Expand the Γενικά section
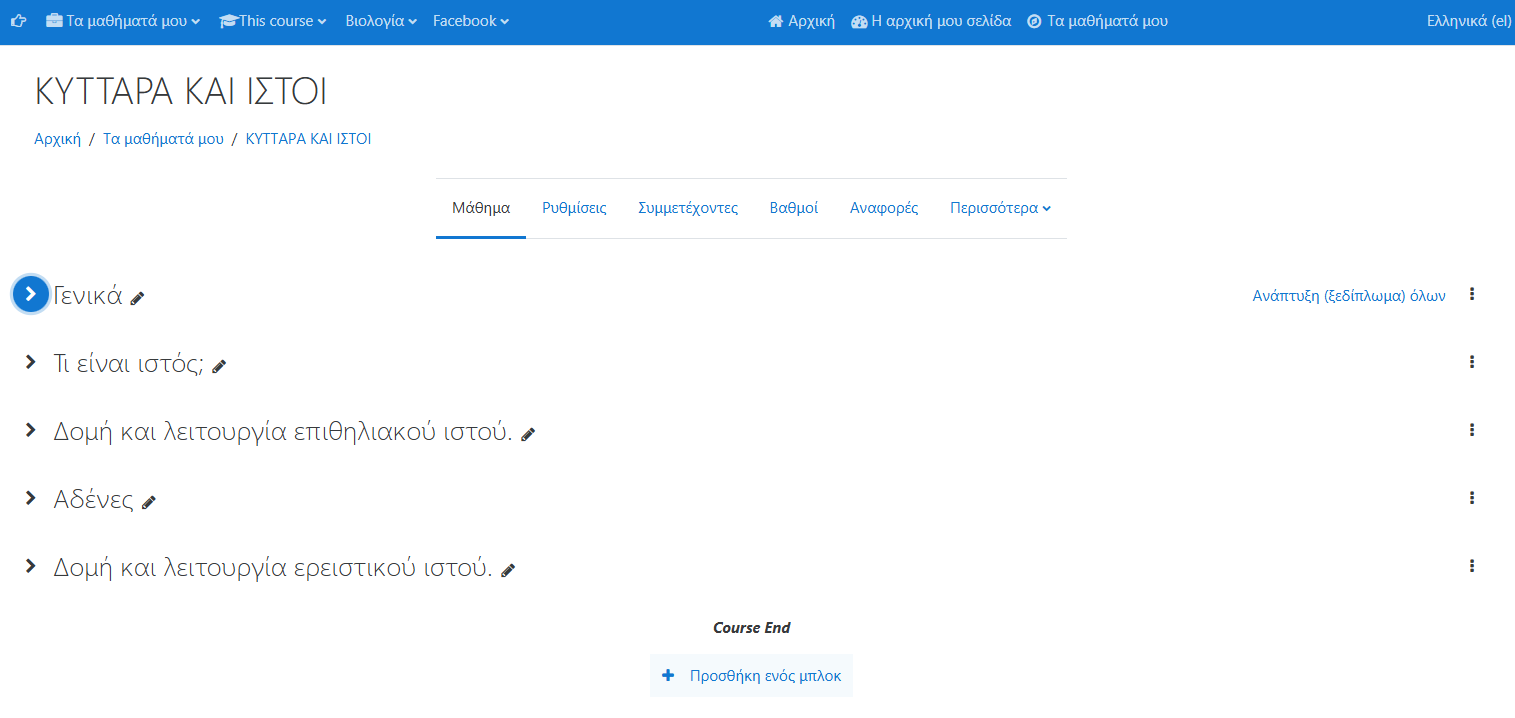This screenshot has width=1515, height=718. click(31, 294)
